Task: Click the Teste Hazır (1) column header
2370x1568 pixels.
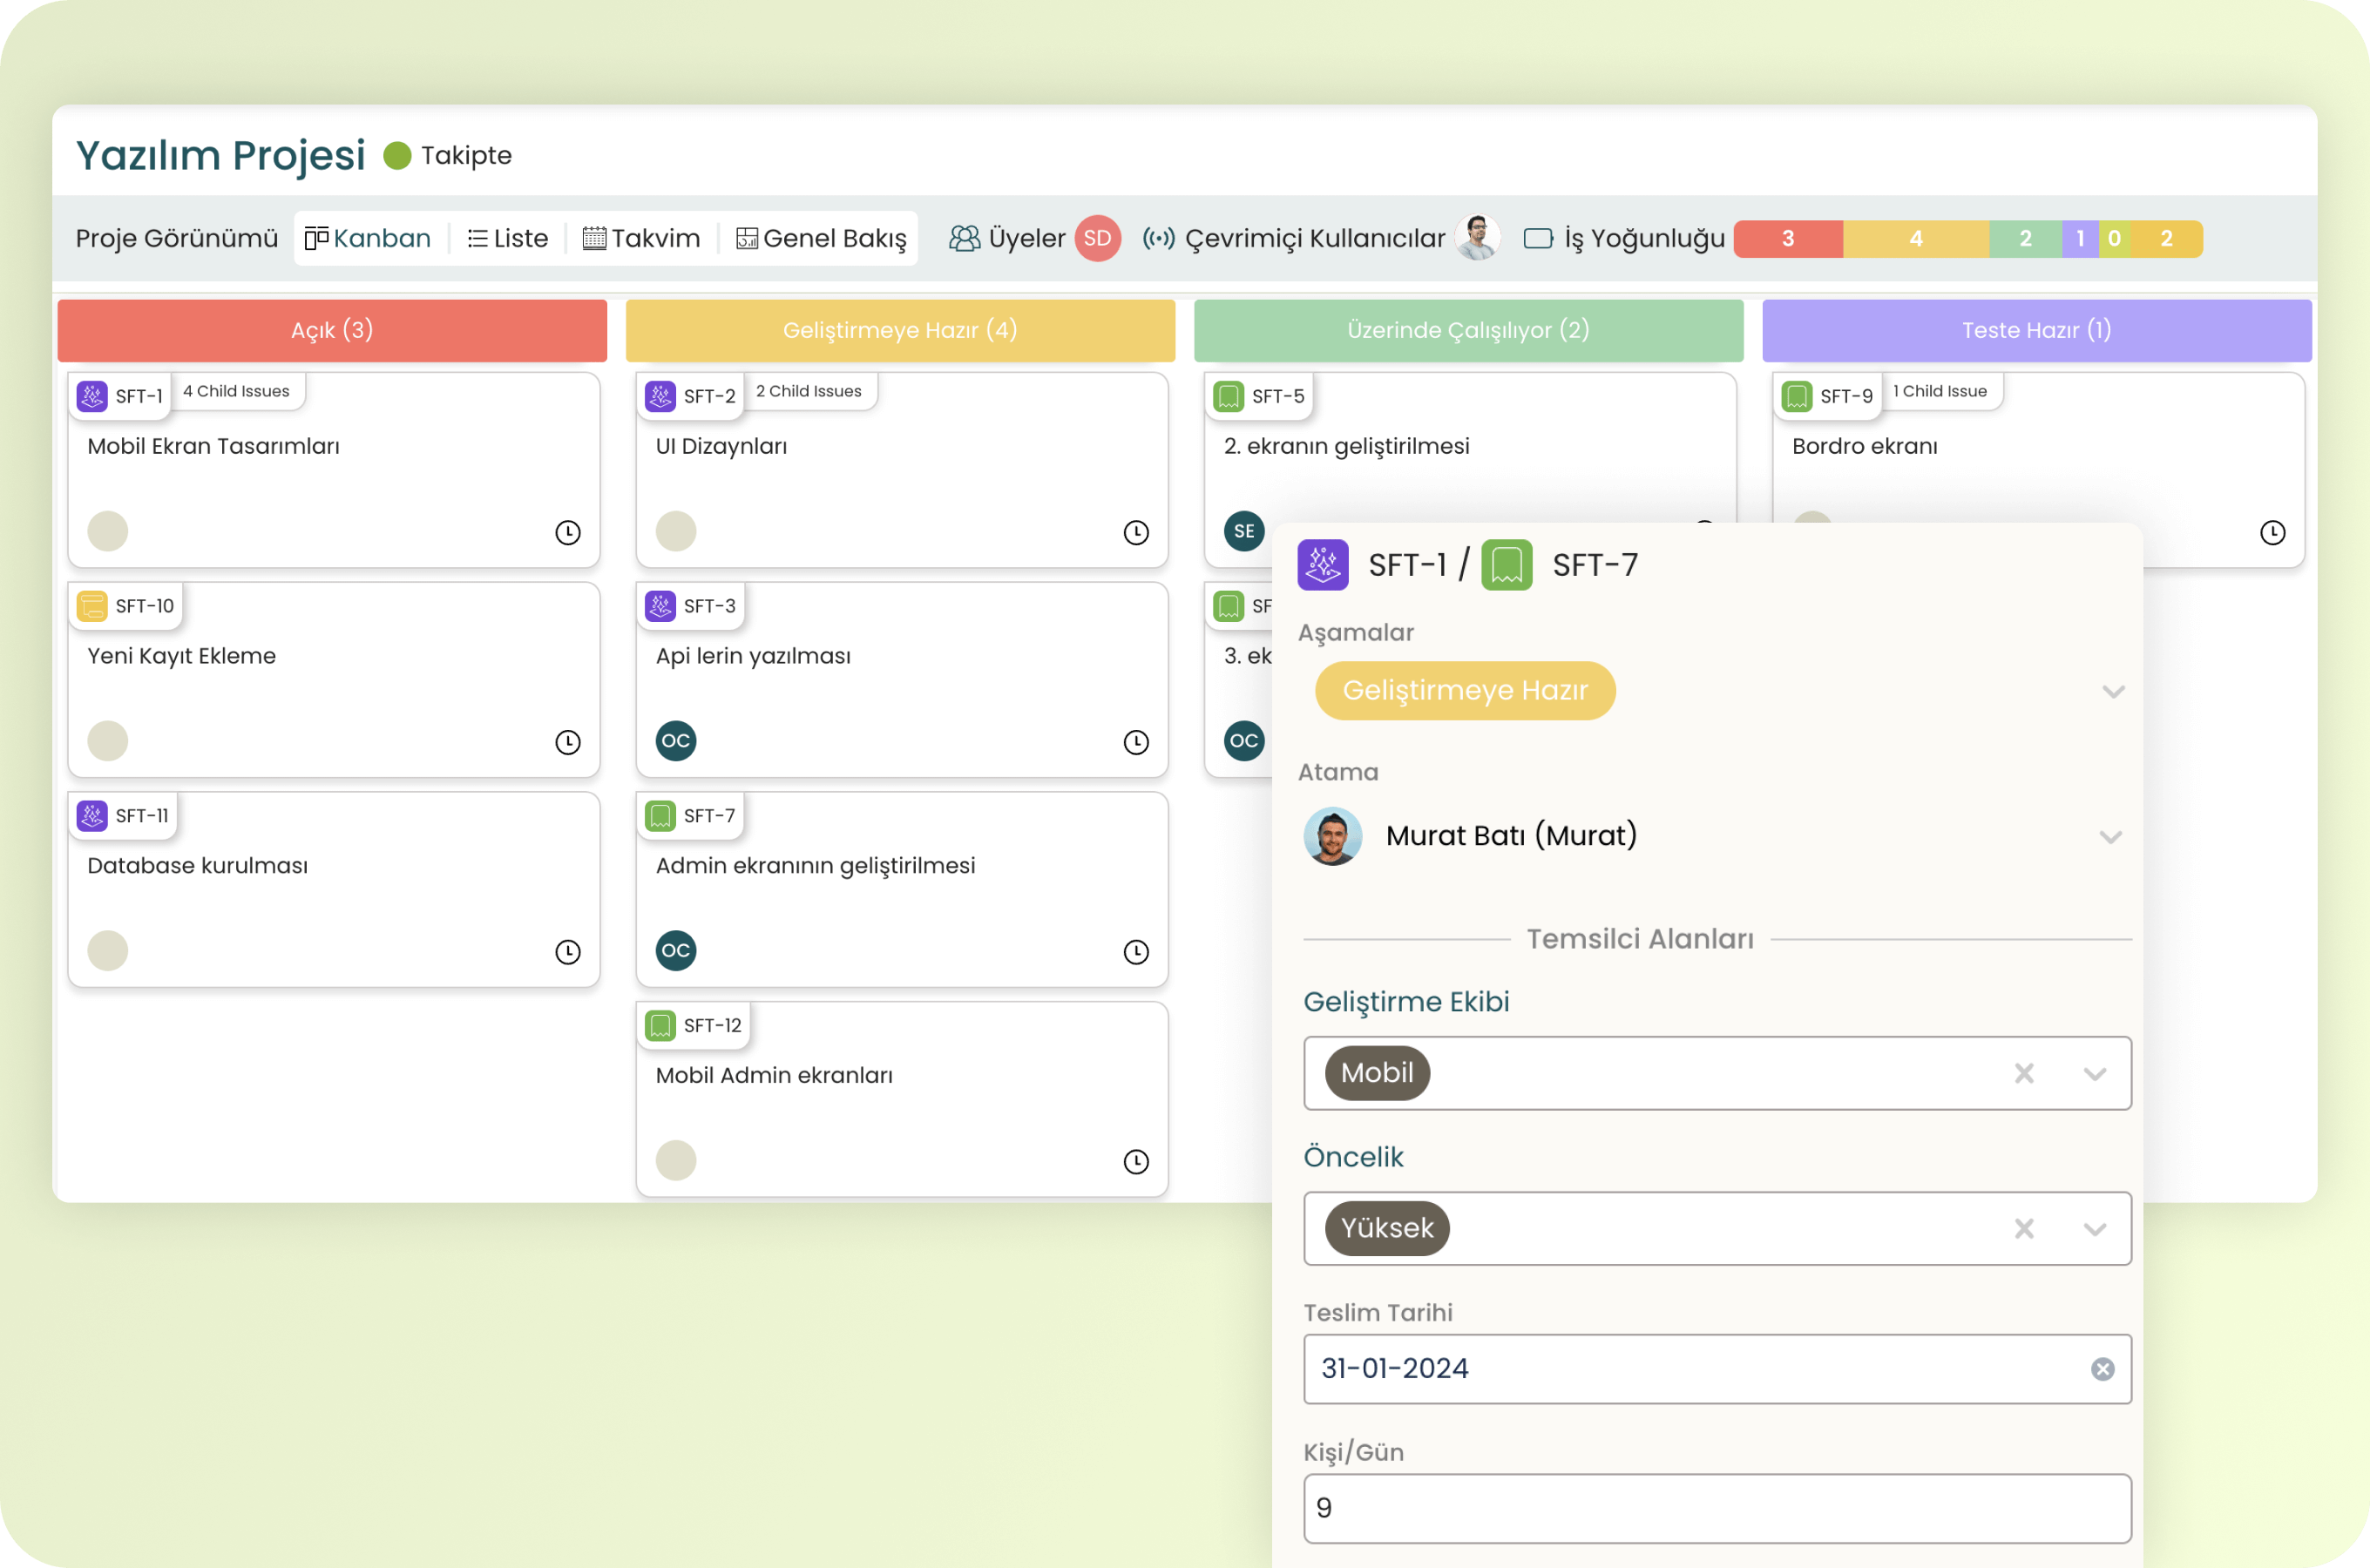Action: [2036, 330]
